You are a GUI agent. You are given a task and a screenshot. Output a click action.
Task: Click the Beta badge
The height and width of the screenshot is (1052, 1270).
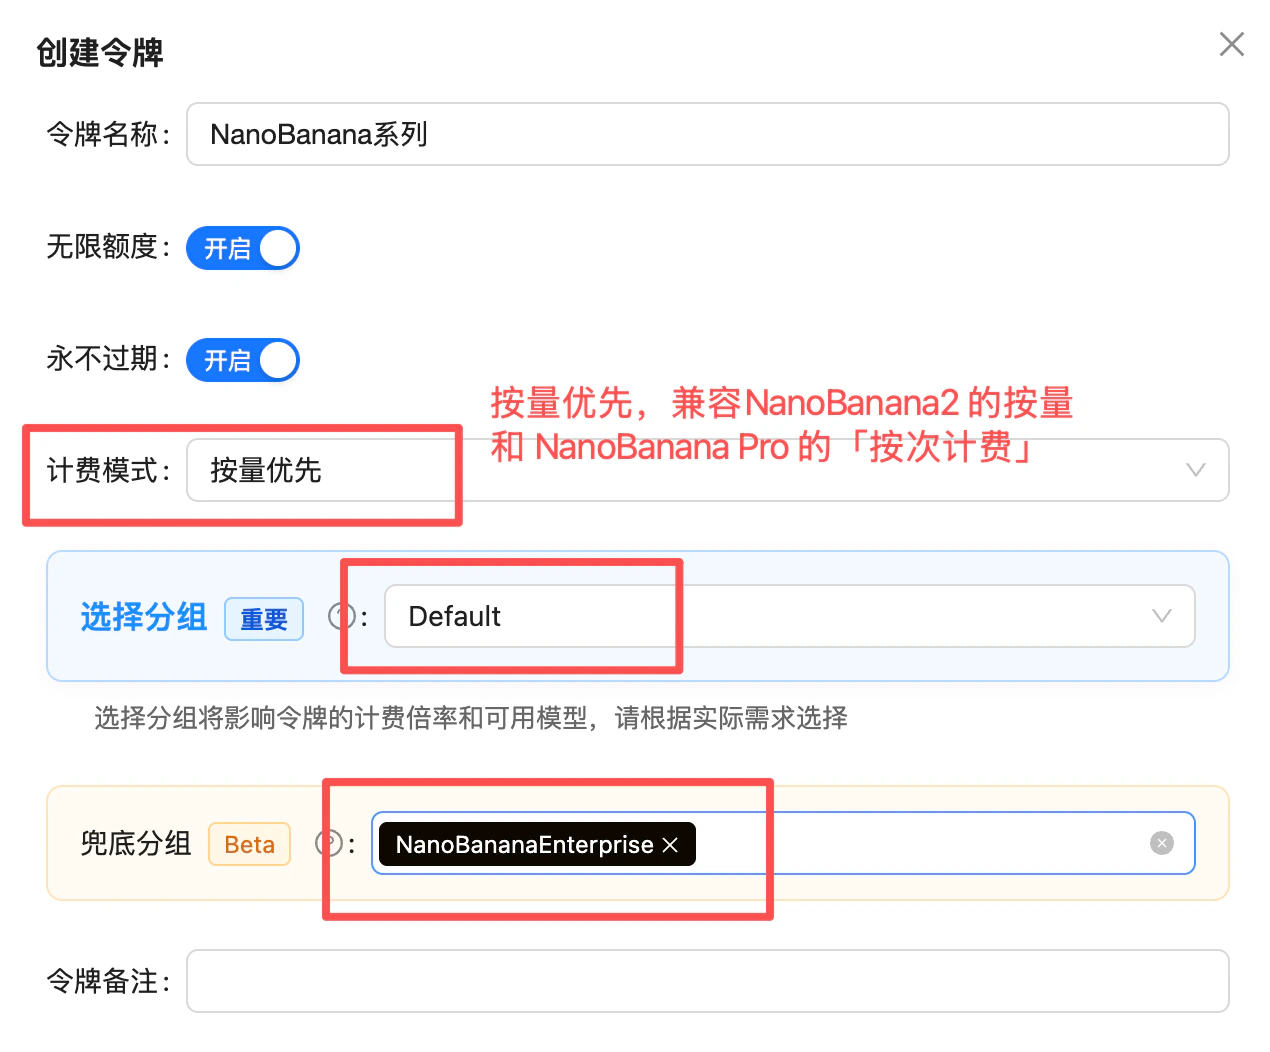(249, 844)
